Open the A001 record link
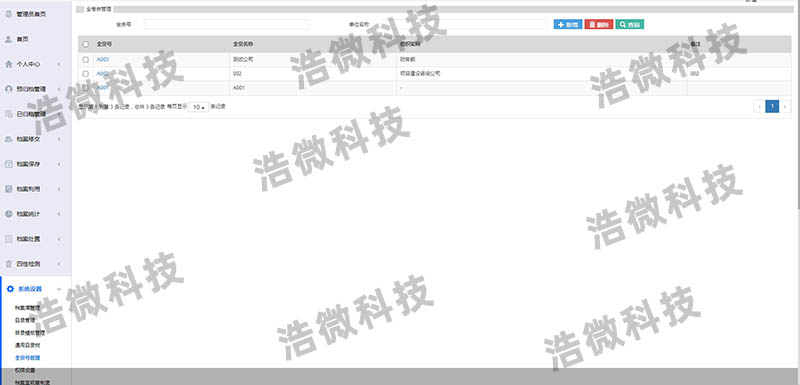The image size is (800, 385). (103, 88)
